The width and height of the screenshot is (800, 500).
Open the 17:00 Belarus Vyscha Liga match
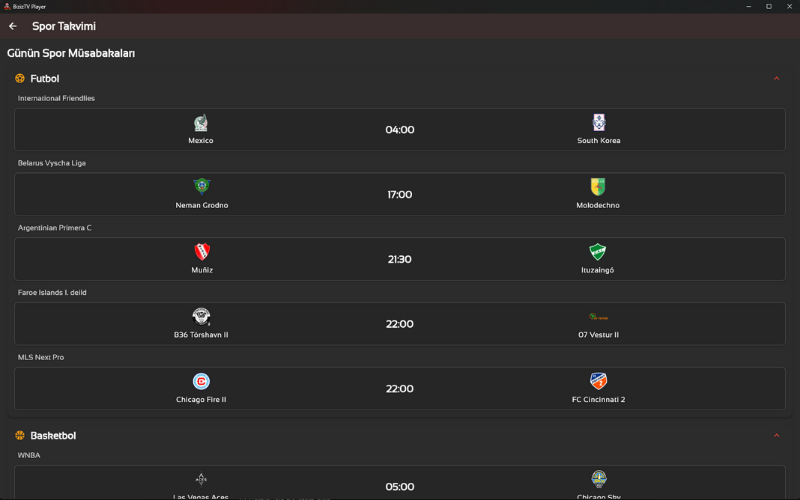pos(400,194)
